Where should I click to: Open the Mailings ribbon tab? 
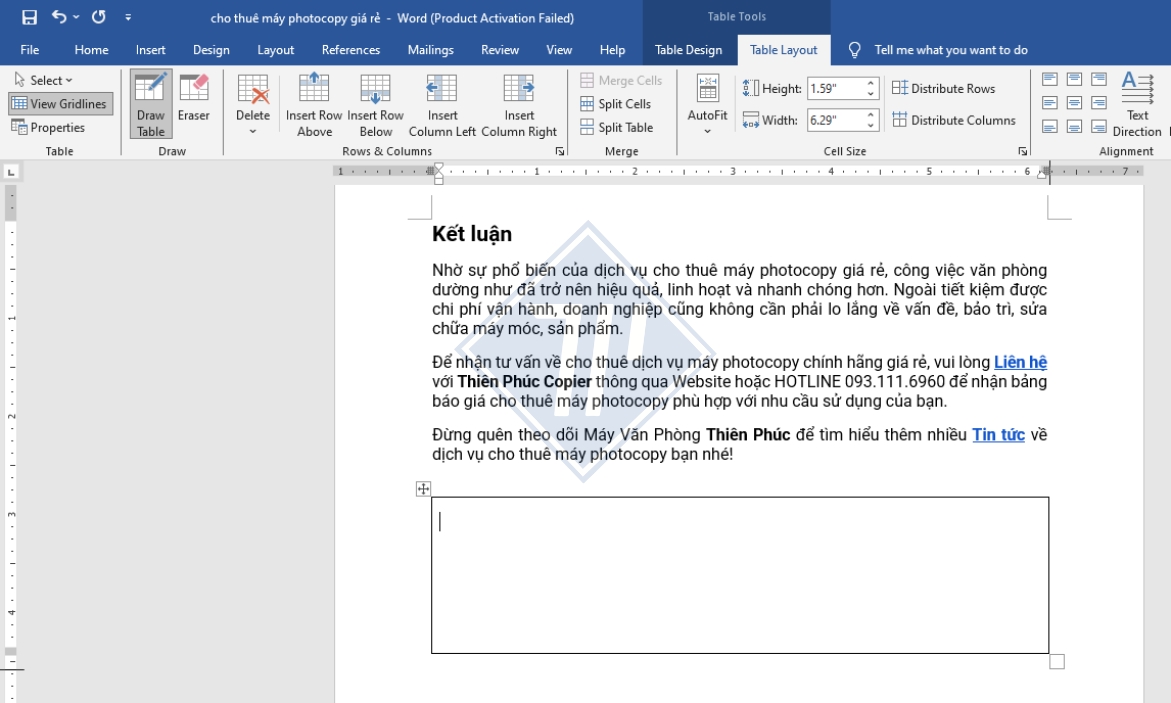429,49
